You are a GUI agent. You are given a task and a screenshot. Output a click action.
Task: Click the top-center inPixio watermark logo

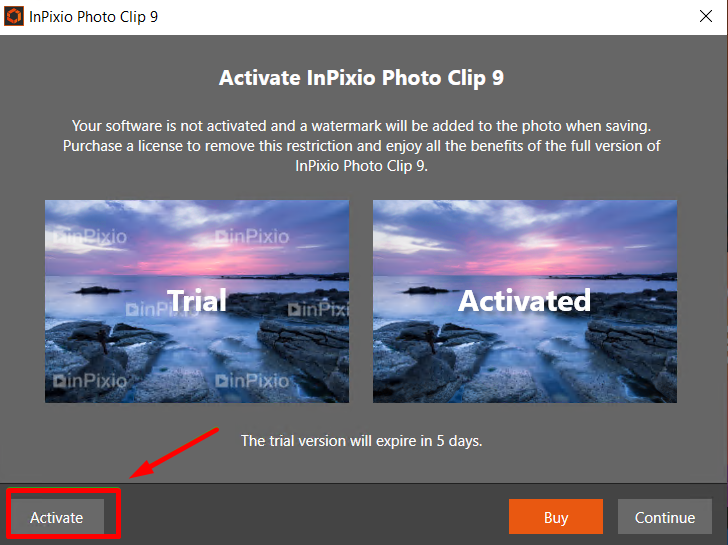(252, 237)
